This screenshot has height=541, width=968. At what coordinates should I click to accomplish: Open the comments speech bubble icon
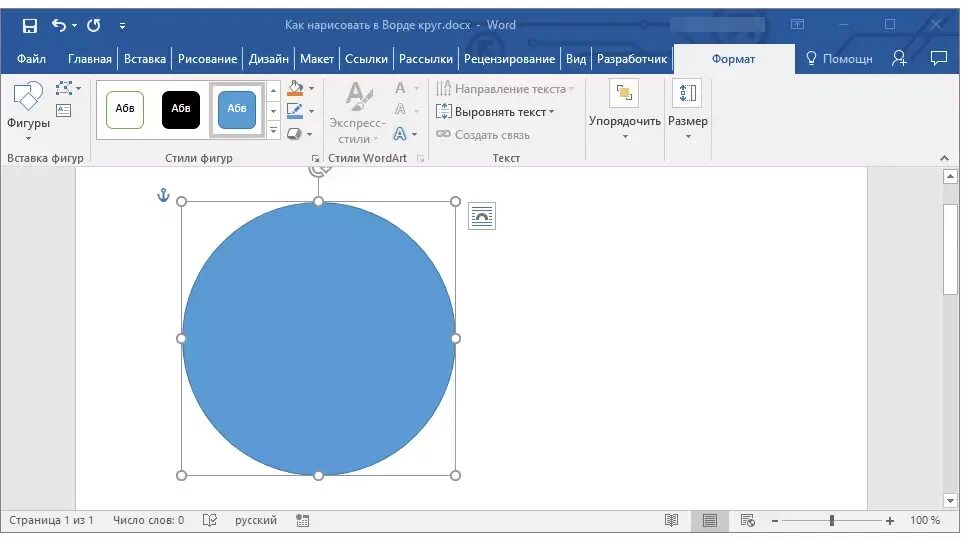(938, 59)
